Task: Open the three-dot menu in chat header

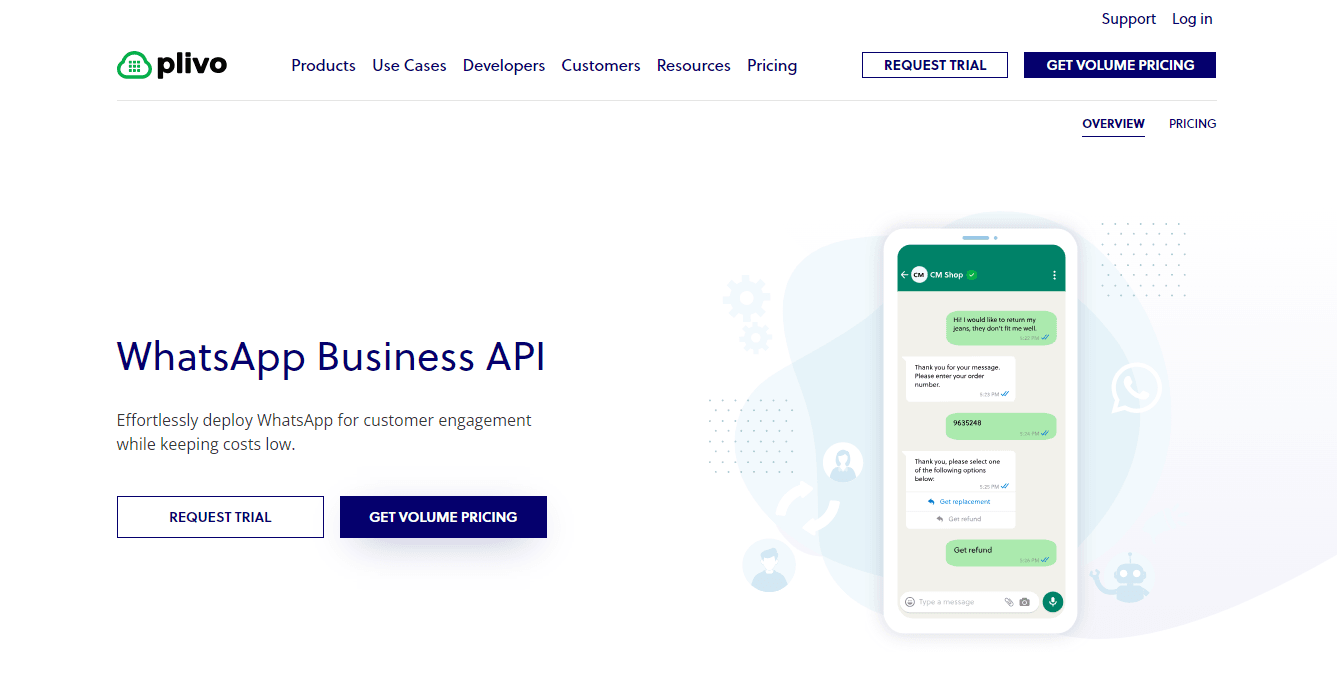Action: tap(1054, 275)
